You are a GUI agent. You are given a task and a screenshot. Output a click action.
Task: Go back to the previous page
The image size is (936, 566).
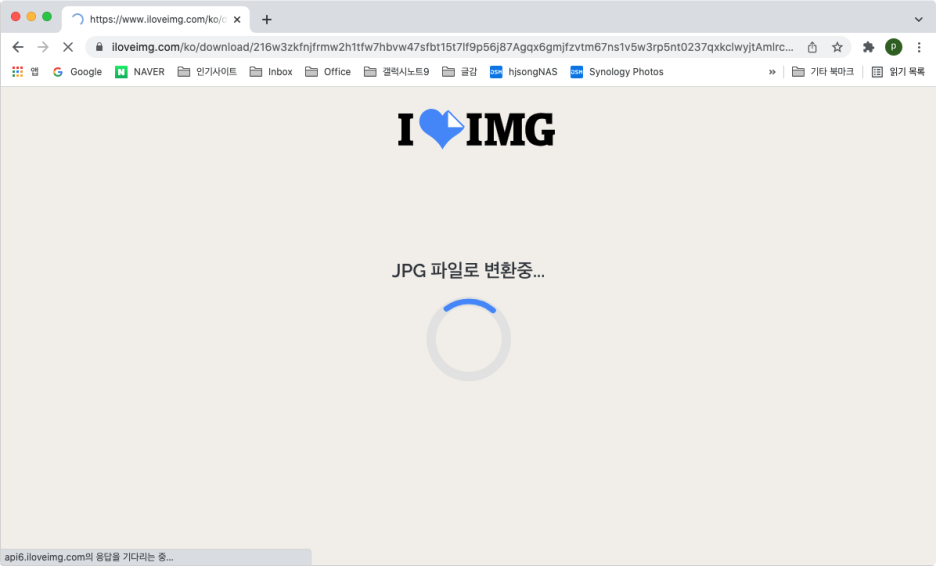18,47
